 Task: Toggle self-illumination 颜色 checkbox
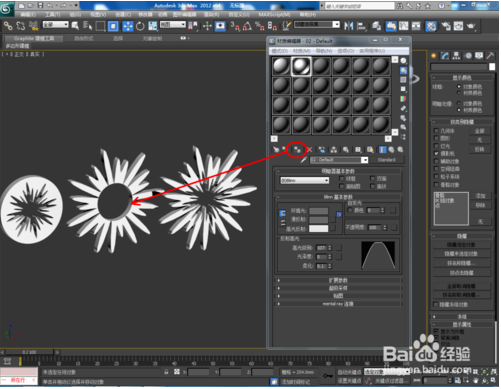pyautogui.click(x=350, y=210)
